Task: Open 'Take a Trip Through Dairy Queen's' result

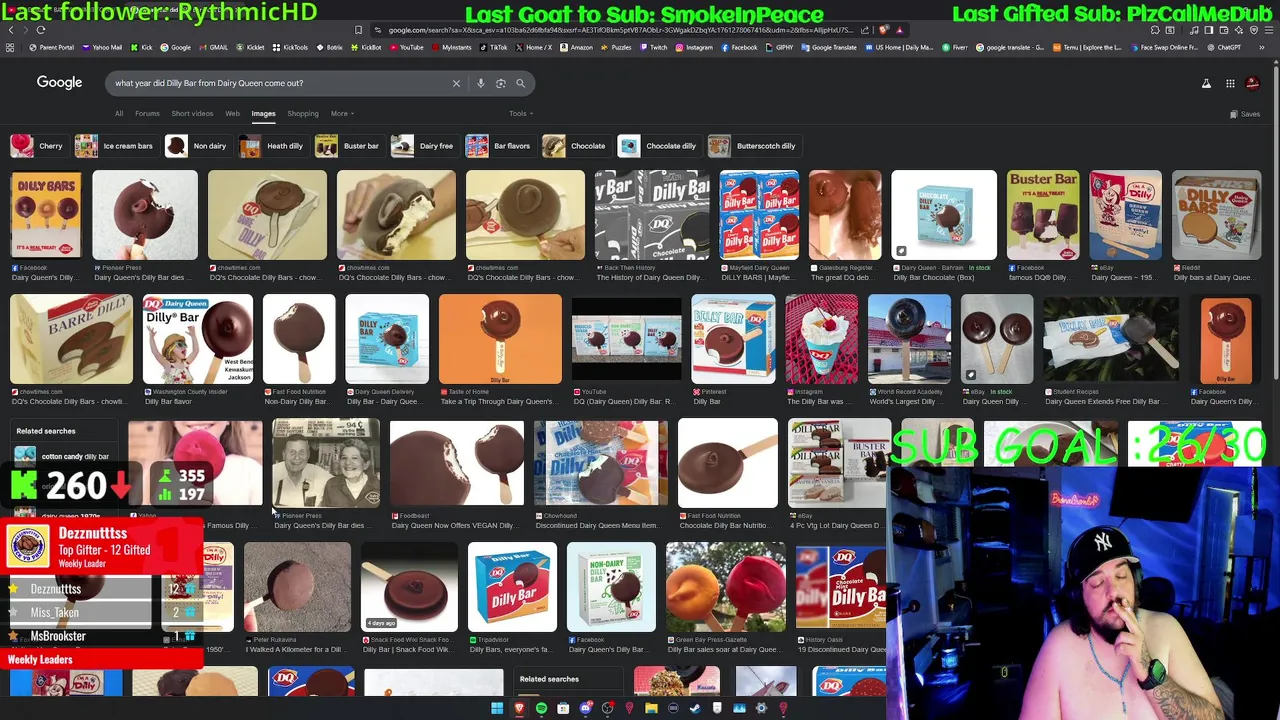Action: click(500, 401)
